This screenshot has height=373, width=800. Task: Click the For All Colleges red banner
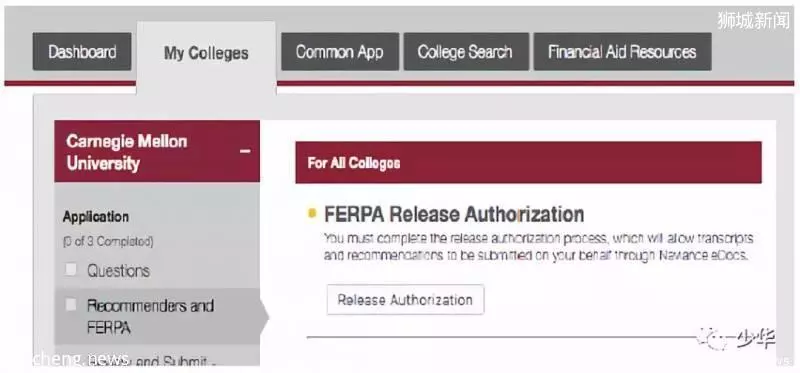[529, 163]
